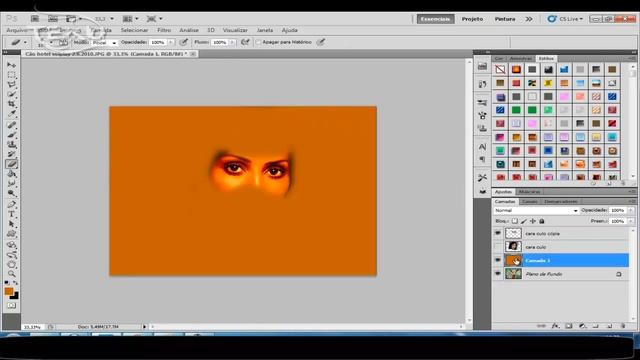Select the Crop tool

11,104
